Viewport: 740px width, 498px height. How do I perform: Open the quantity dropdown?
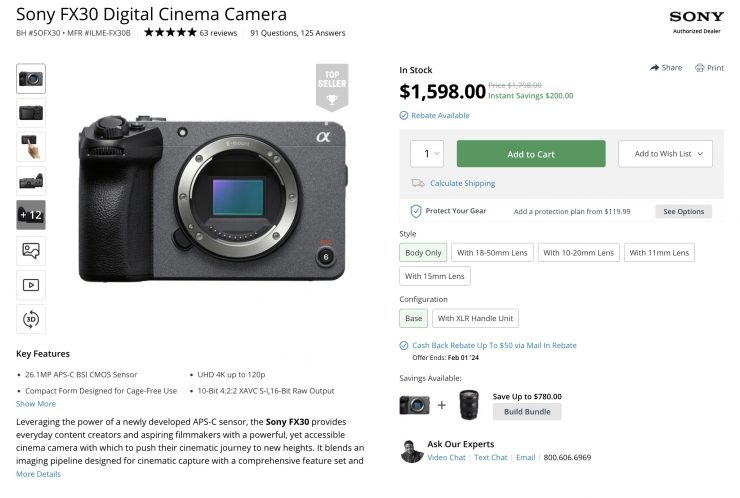click(427, 154)
